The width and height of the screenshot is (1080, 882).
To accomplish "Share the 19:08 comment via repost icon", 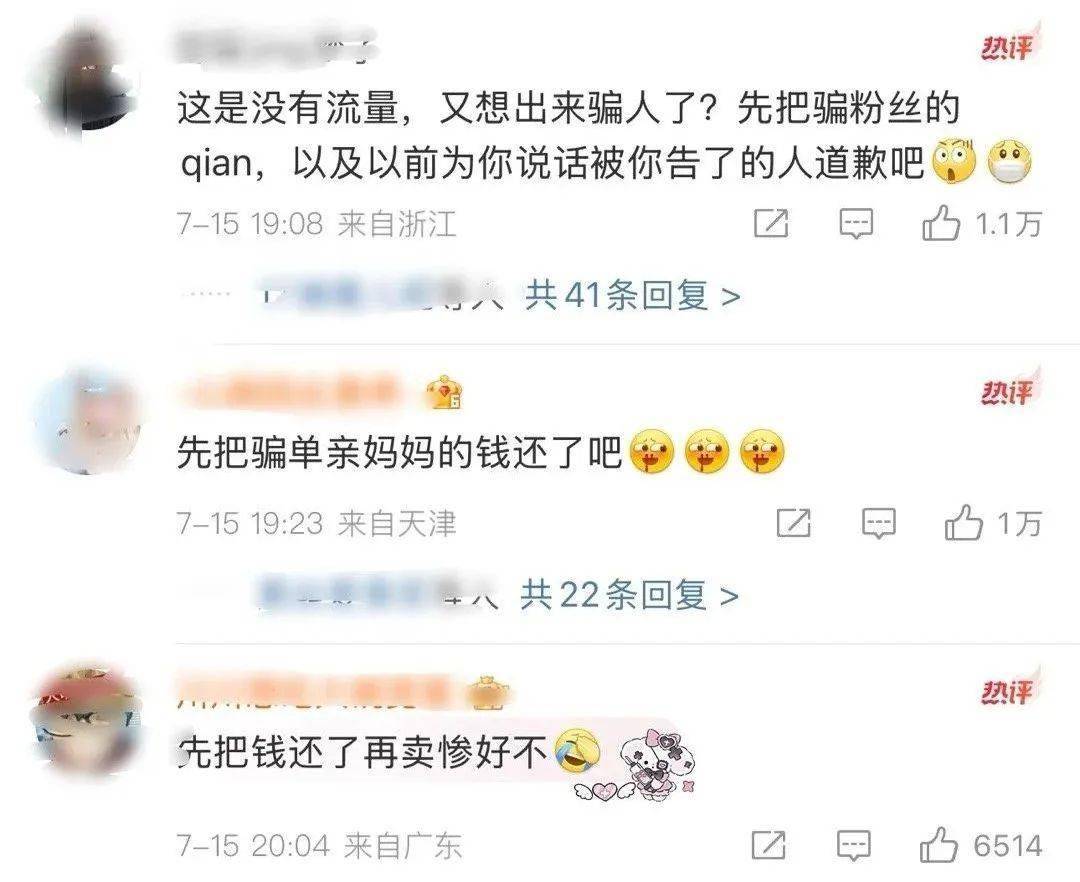I will coord(771,224).
